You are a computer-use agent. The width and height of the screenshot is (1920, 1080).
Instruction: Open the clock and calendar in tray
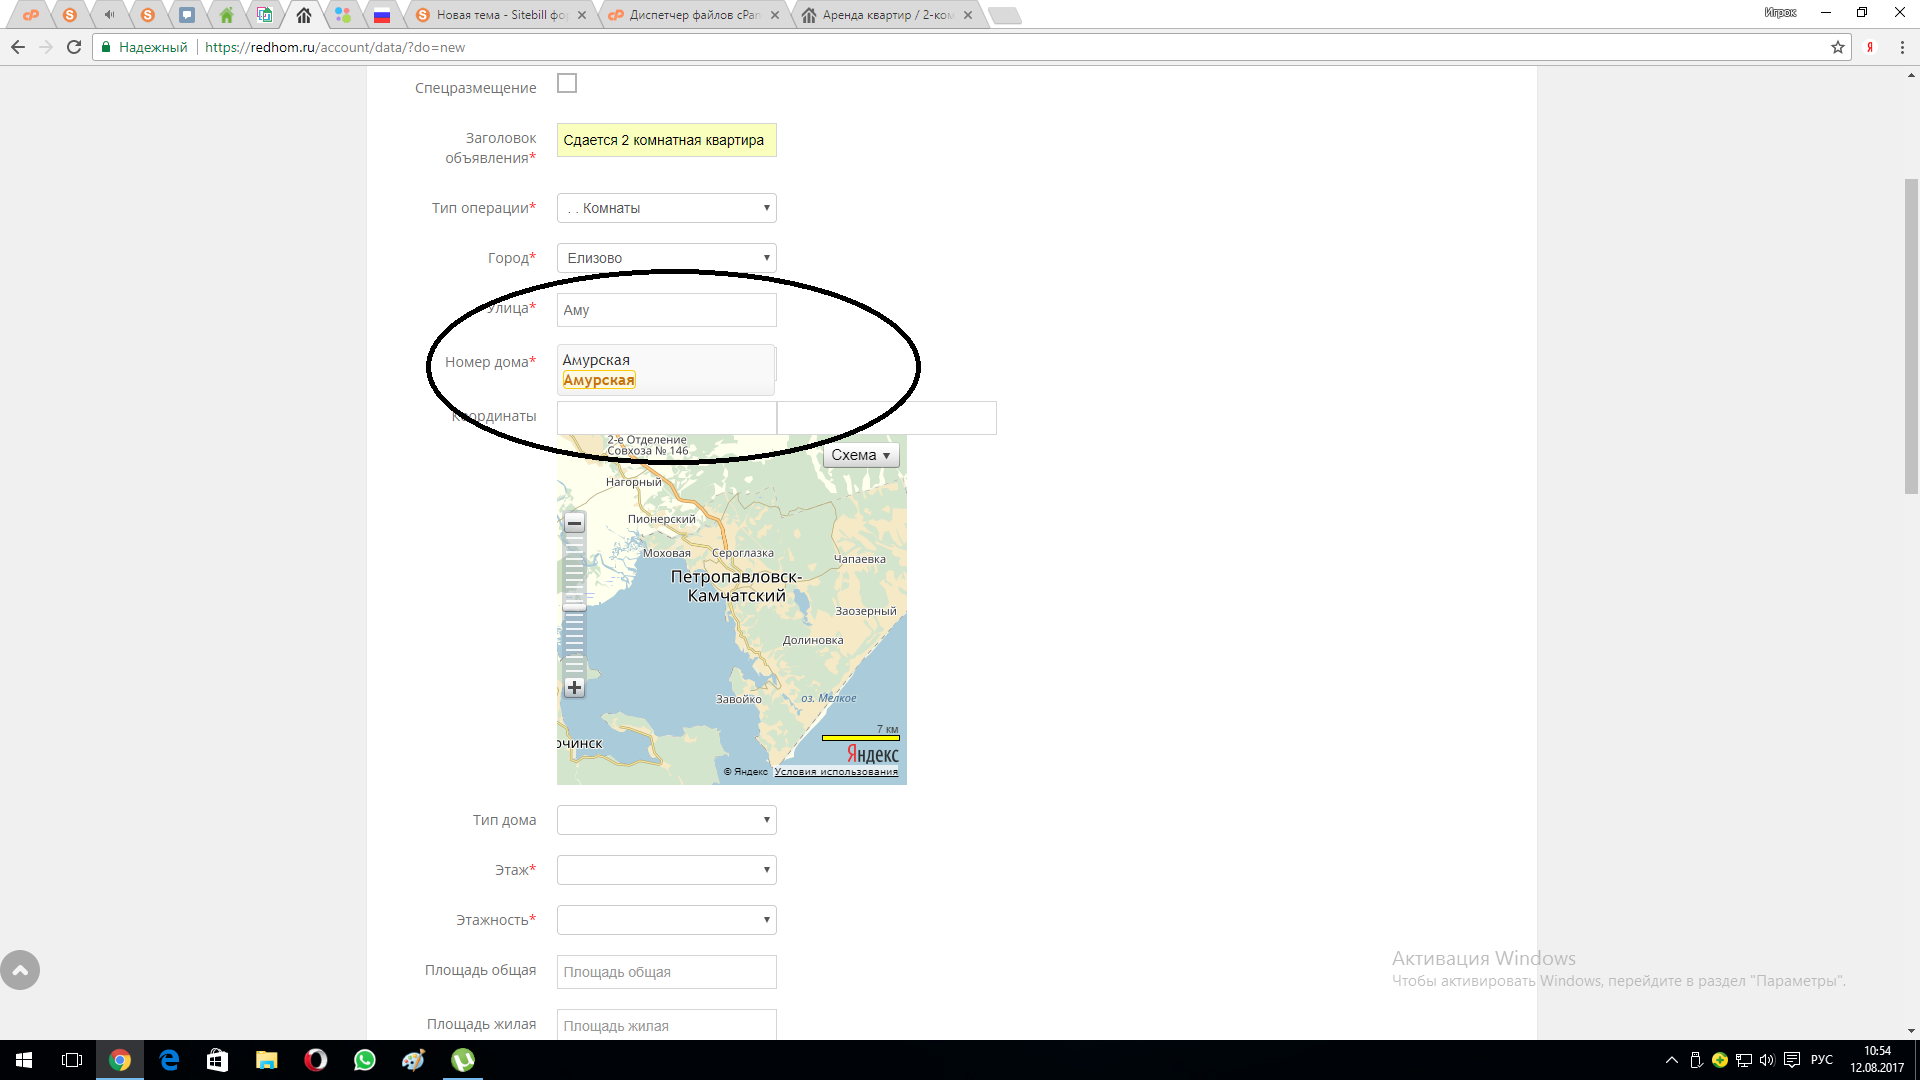(x=1877, y=1060)
